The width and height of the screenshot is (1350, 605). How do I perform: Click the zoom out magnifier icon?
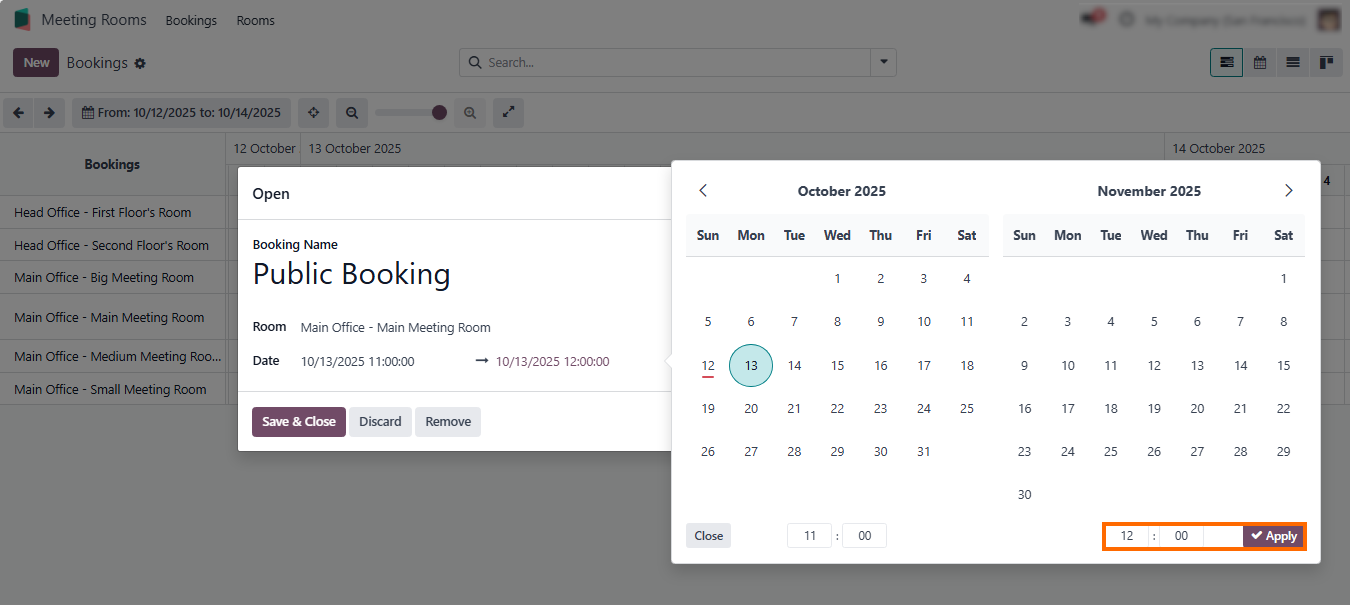[x=352, y=113]
